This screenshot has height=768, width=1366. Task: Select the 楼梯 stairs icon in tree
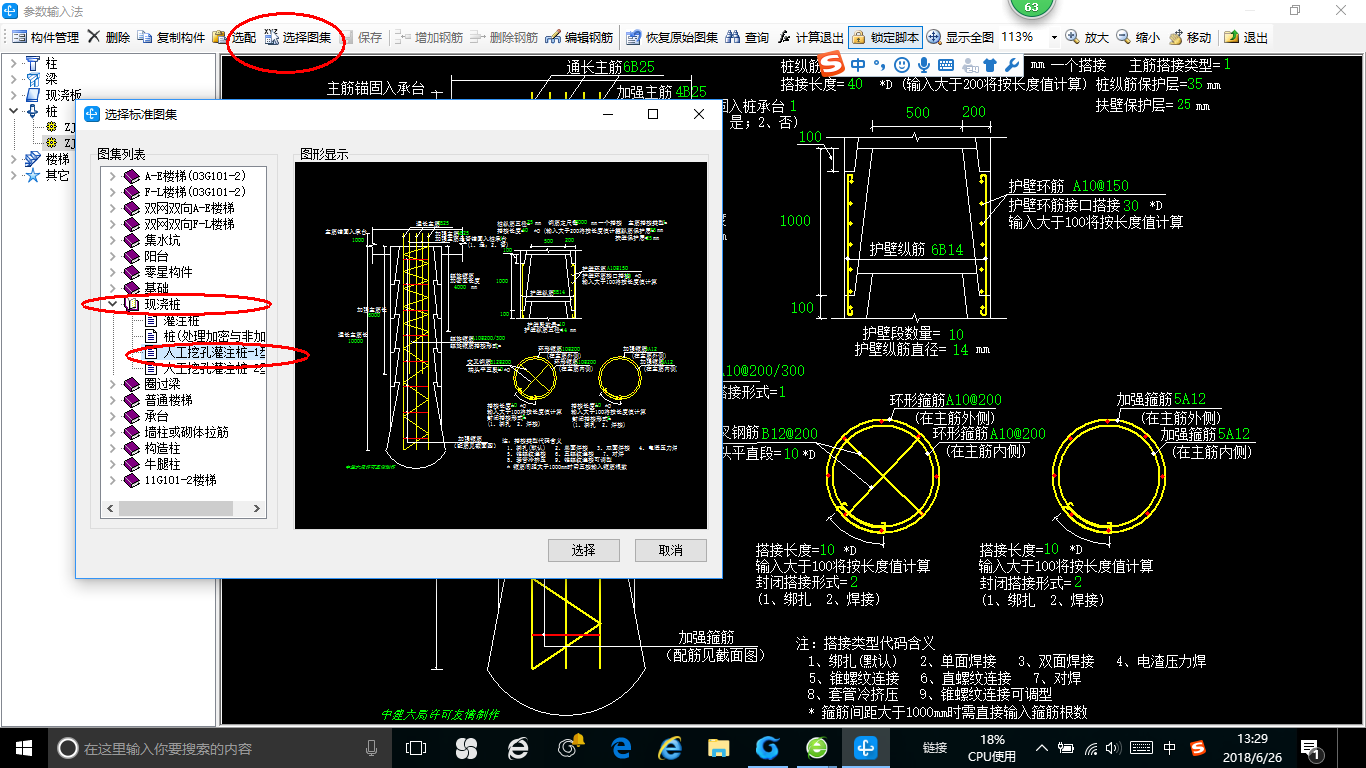[33, 159]
